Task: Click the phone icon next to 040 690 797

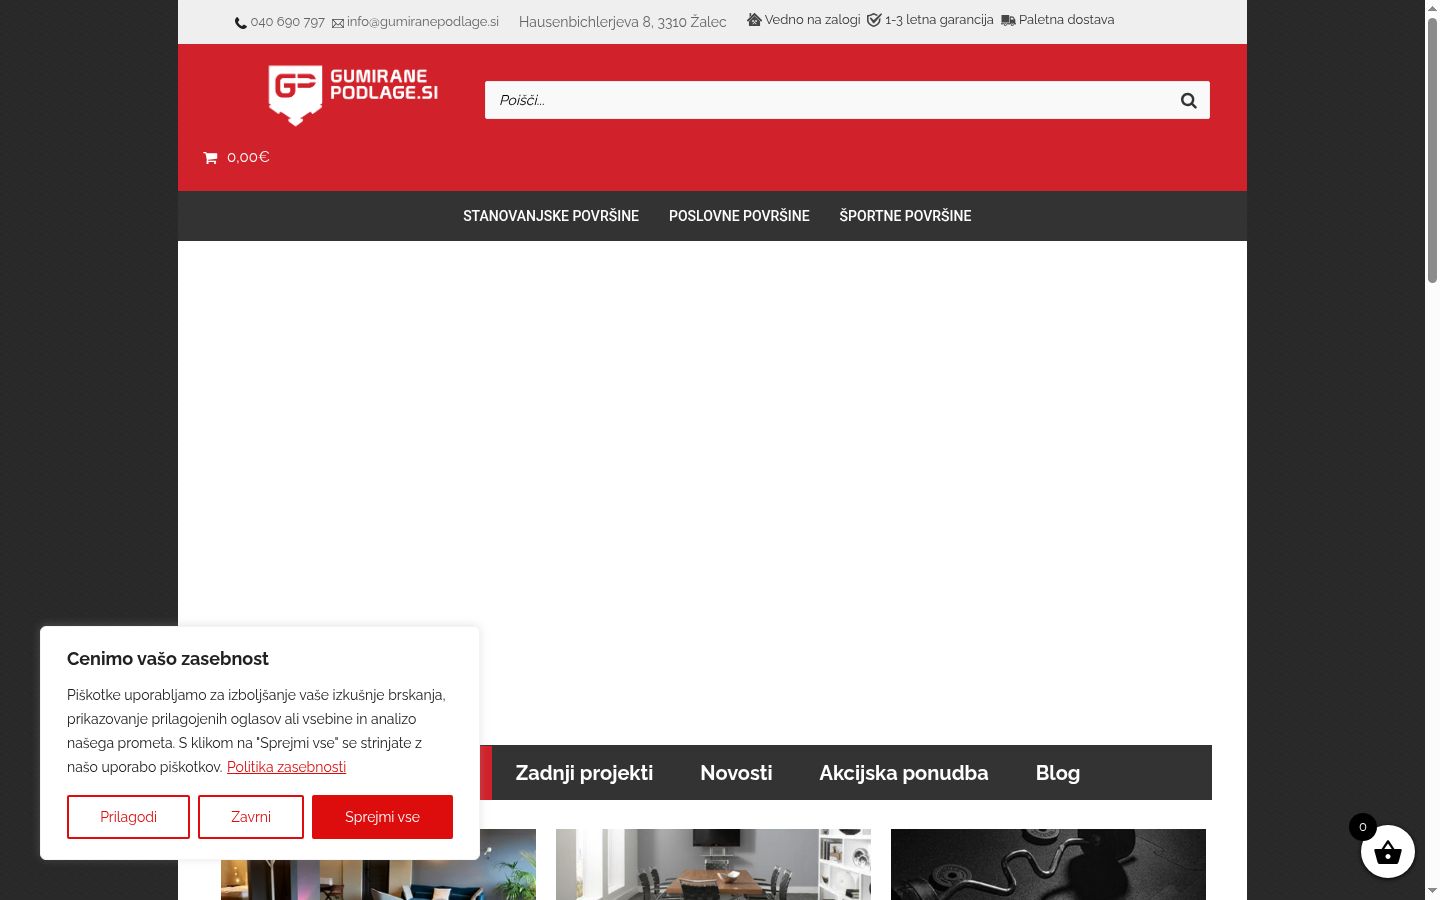Action: [x=240, y=23]
